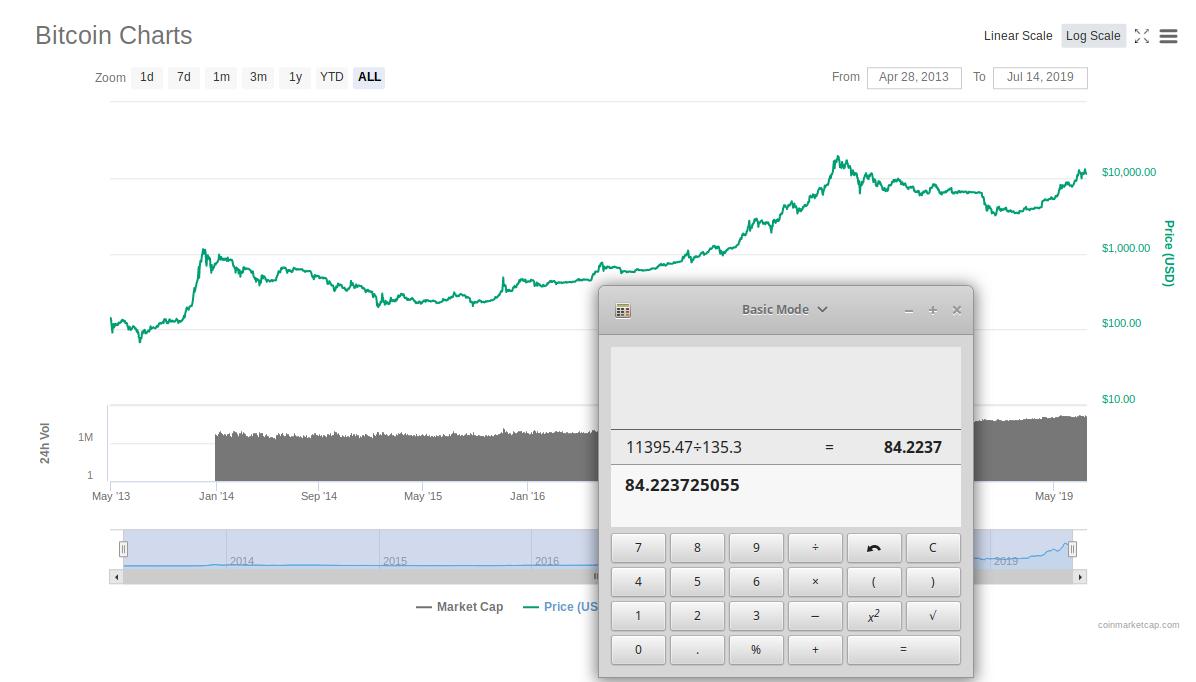Click the To date field
The image size is (1196, 682).
click(1040, 77)
